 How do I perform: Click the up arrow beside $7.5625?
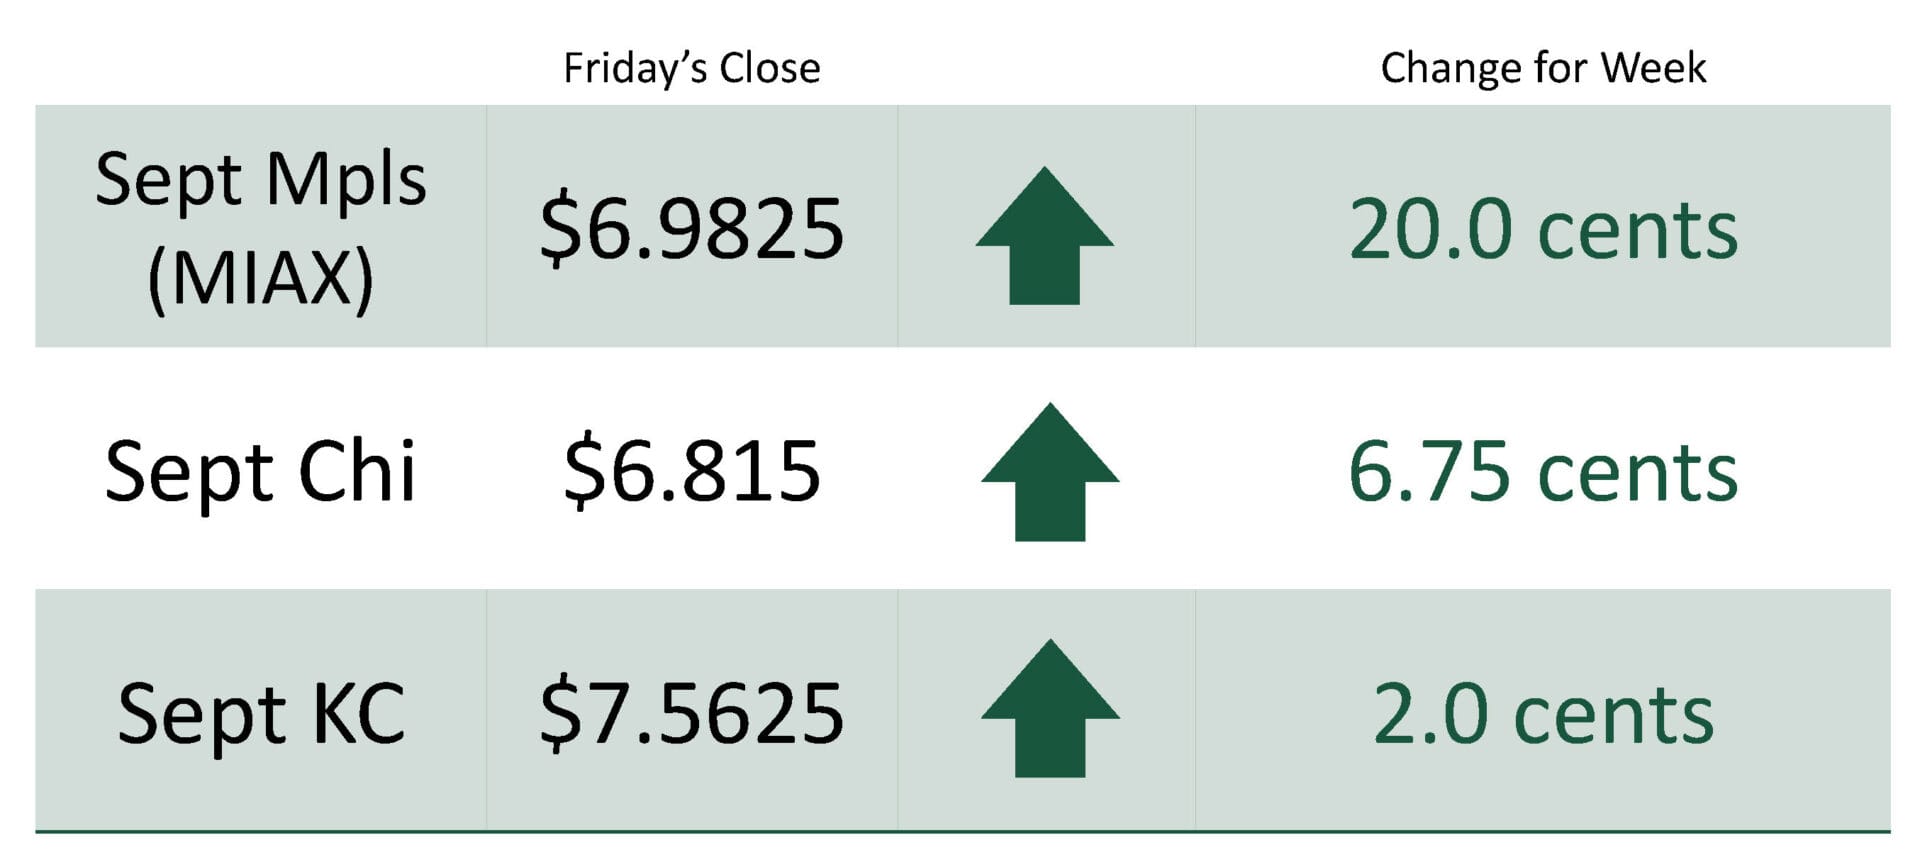click(x=1050, y=708)
